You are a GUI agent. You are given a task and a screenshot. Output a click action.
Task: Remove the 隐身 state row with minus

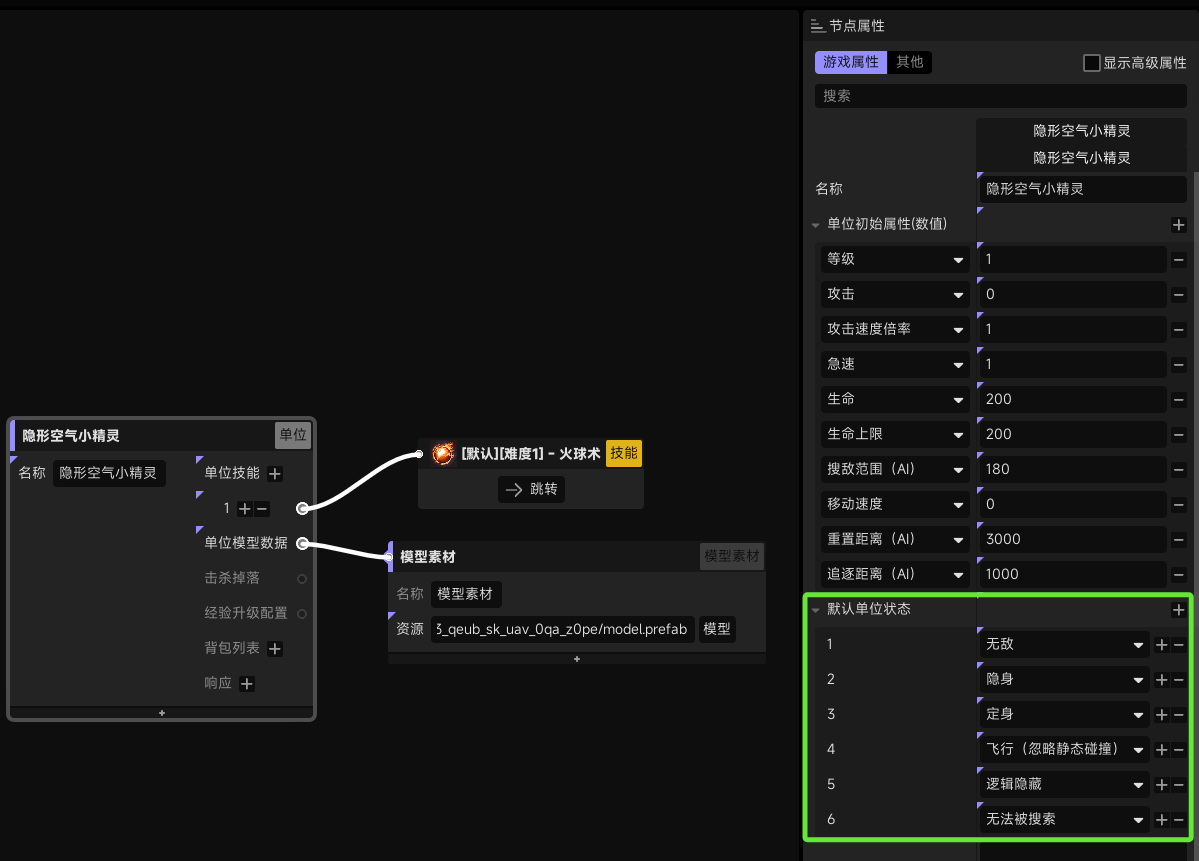coord(1179,680)
